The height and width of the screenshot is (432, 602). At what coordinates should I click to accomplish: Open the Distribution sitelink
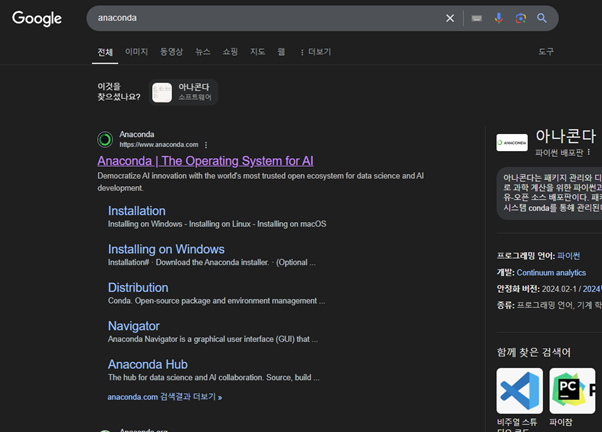(x=138, y=288)
